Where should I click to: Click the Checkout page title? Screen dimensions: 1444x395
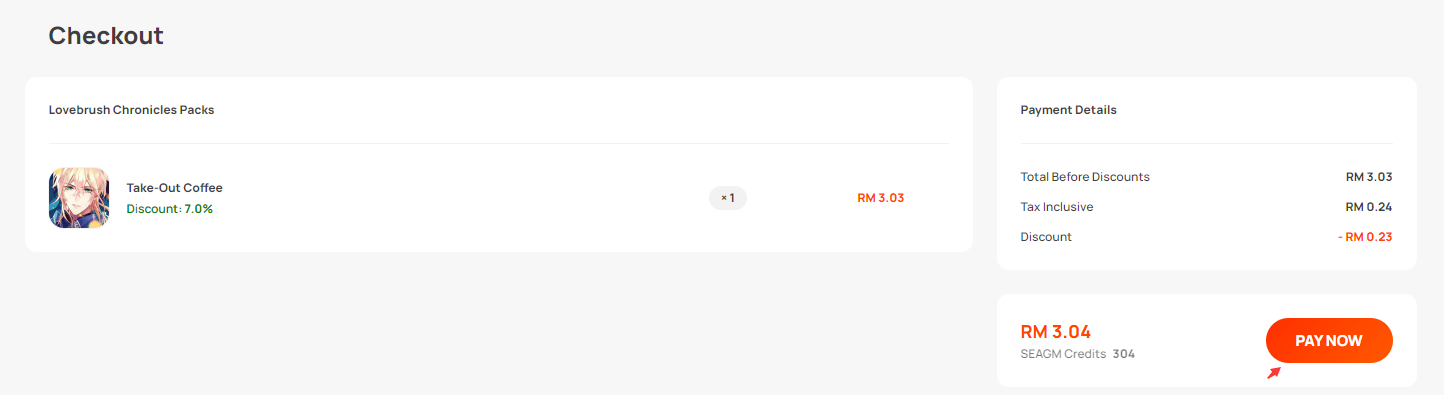[106, 36]
